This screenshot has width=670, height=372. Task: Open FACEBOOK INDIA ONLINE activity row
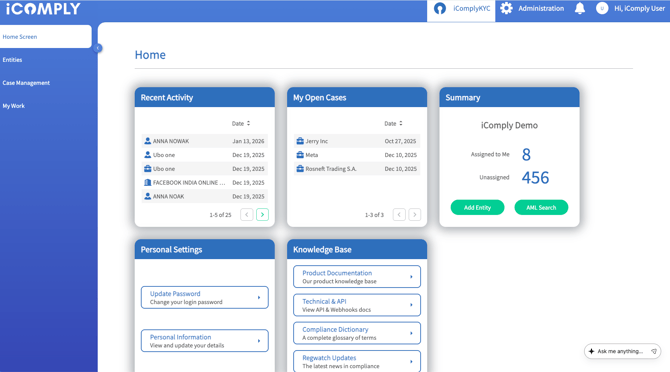click(x=205, y=182)
